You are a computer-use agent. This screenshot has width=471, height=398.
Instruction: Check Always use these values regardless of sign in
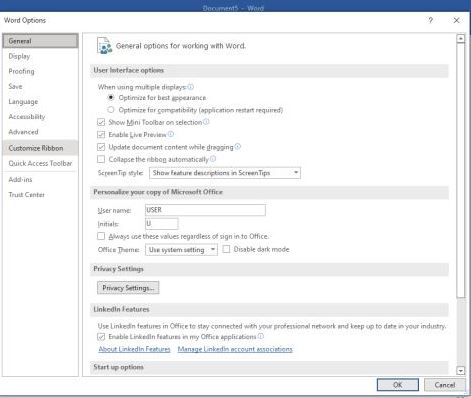coord(101,236)
